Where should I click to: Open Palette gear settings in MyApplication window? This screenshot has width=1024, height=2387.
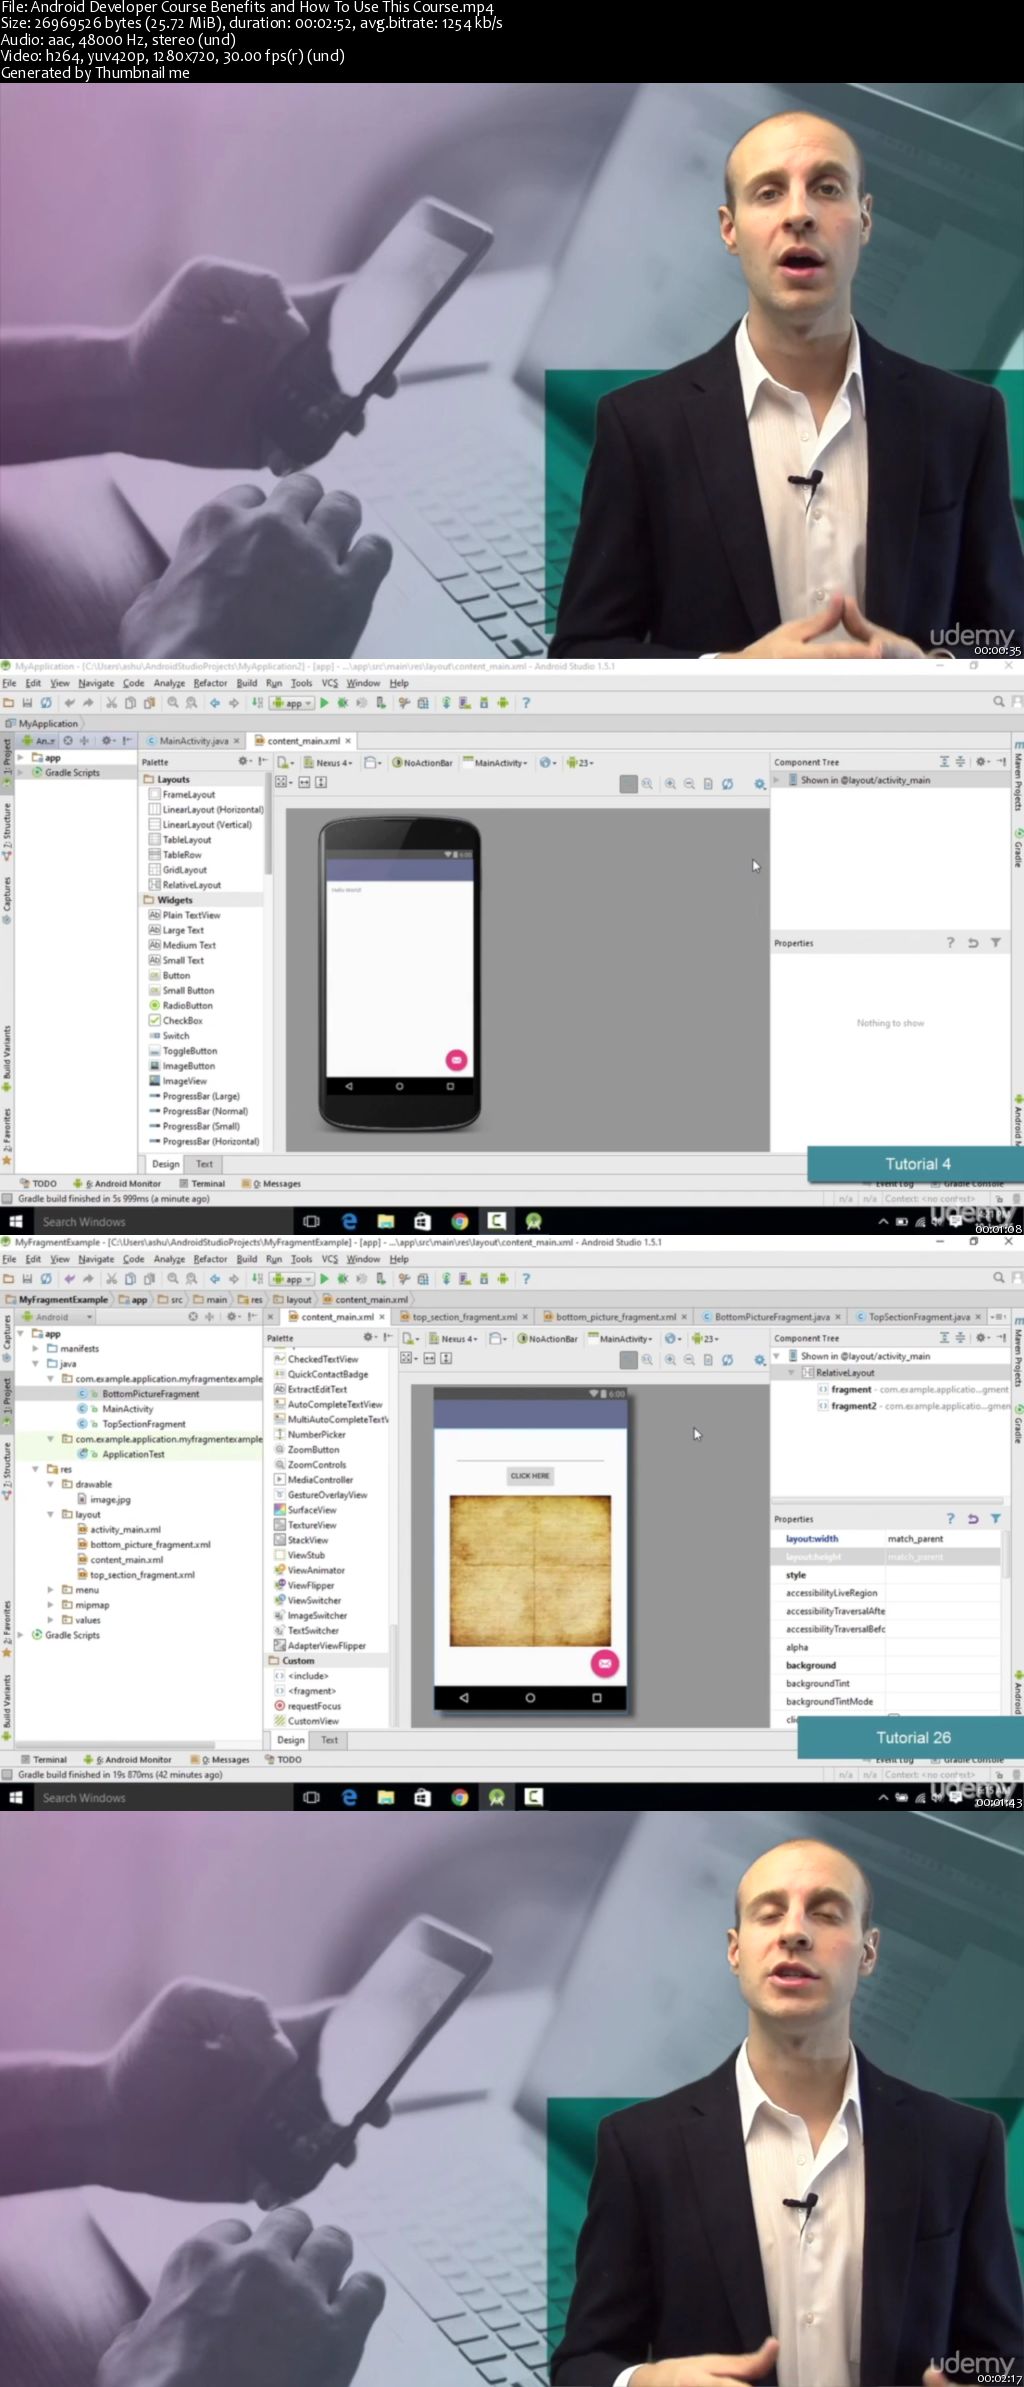click(x=244, y=762)
